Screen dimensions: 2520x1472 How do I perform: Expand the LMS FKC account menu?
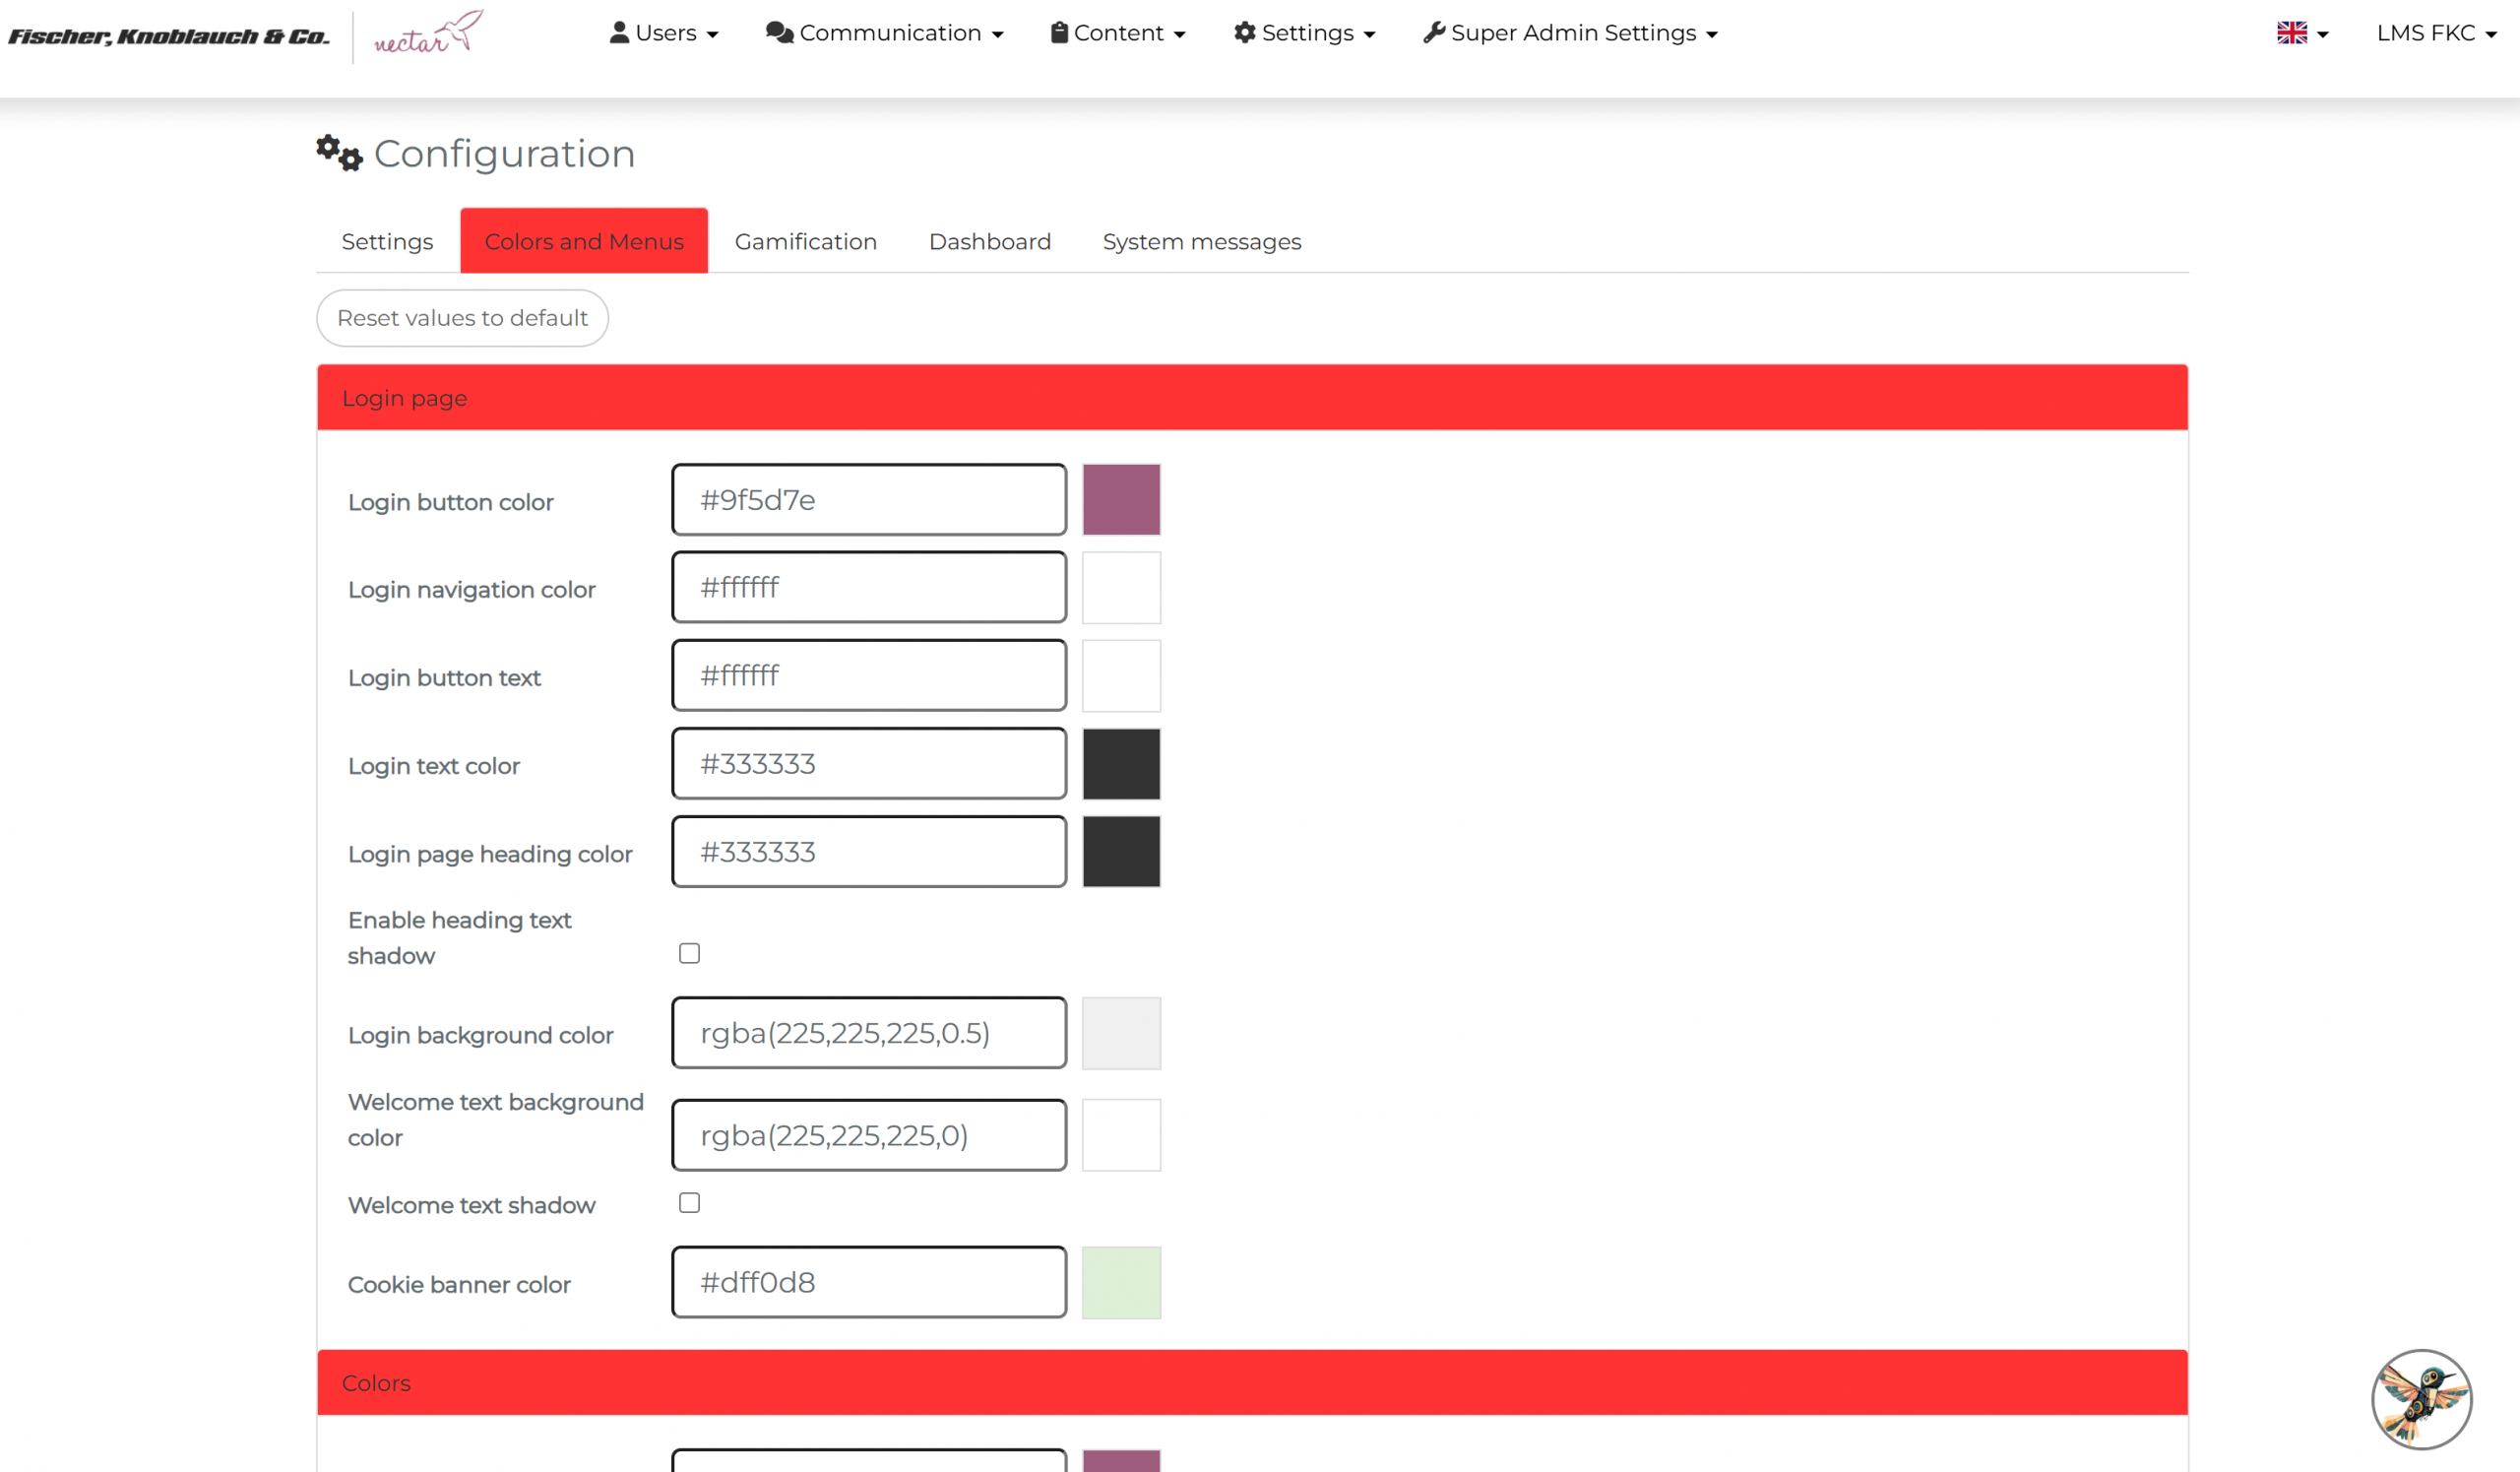[2436, 33]
